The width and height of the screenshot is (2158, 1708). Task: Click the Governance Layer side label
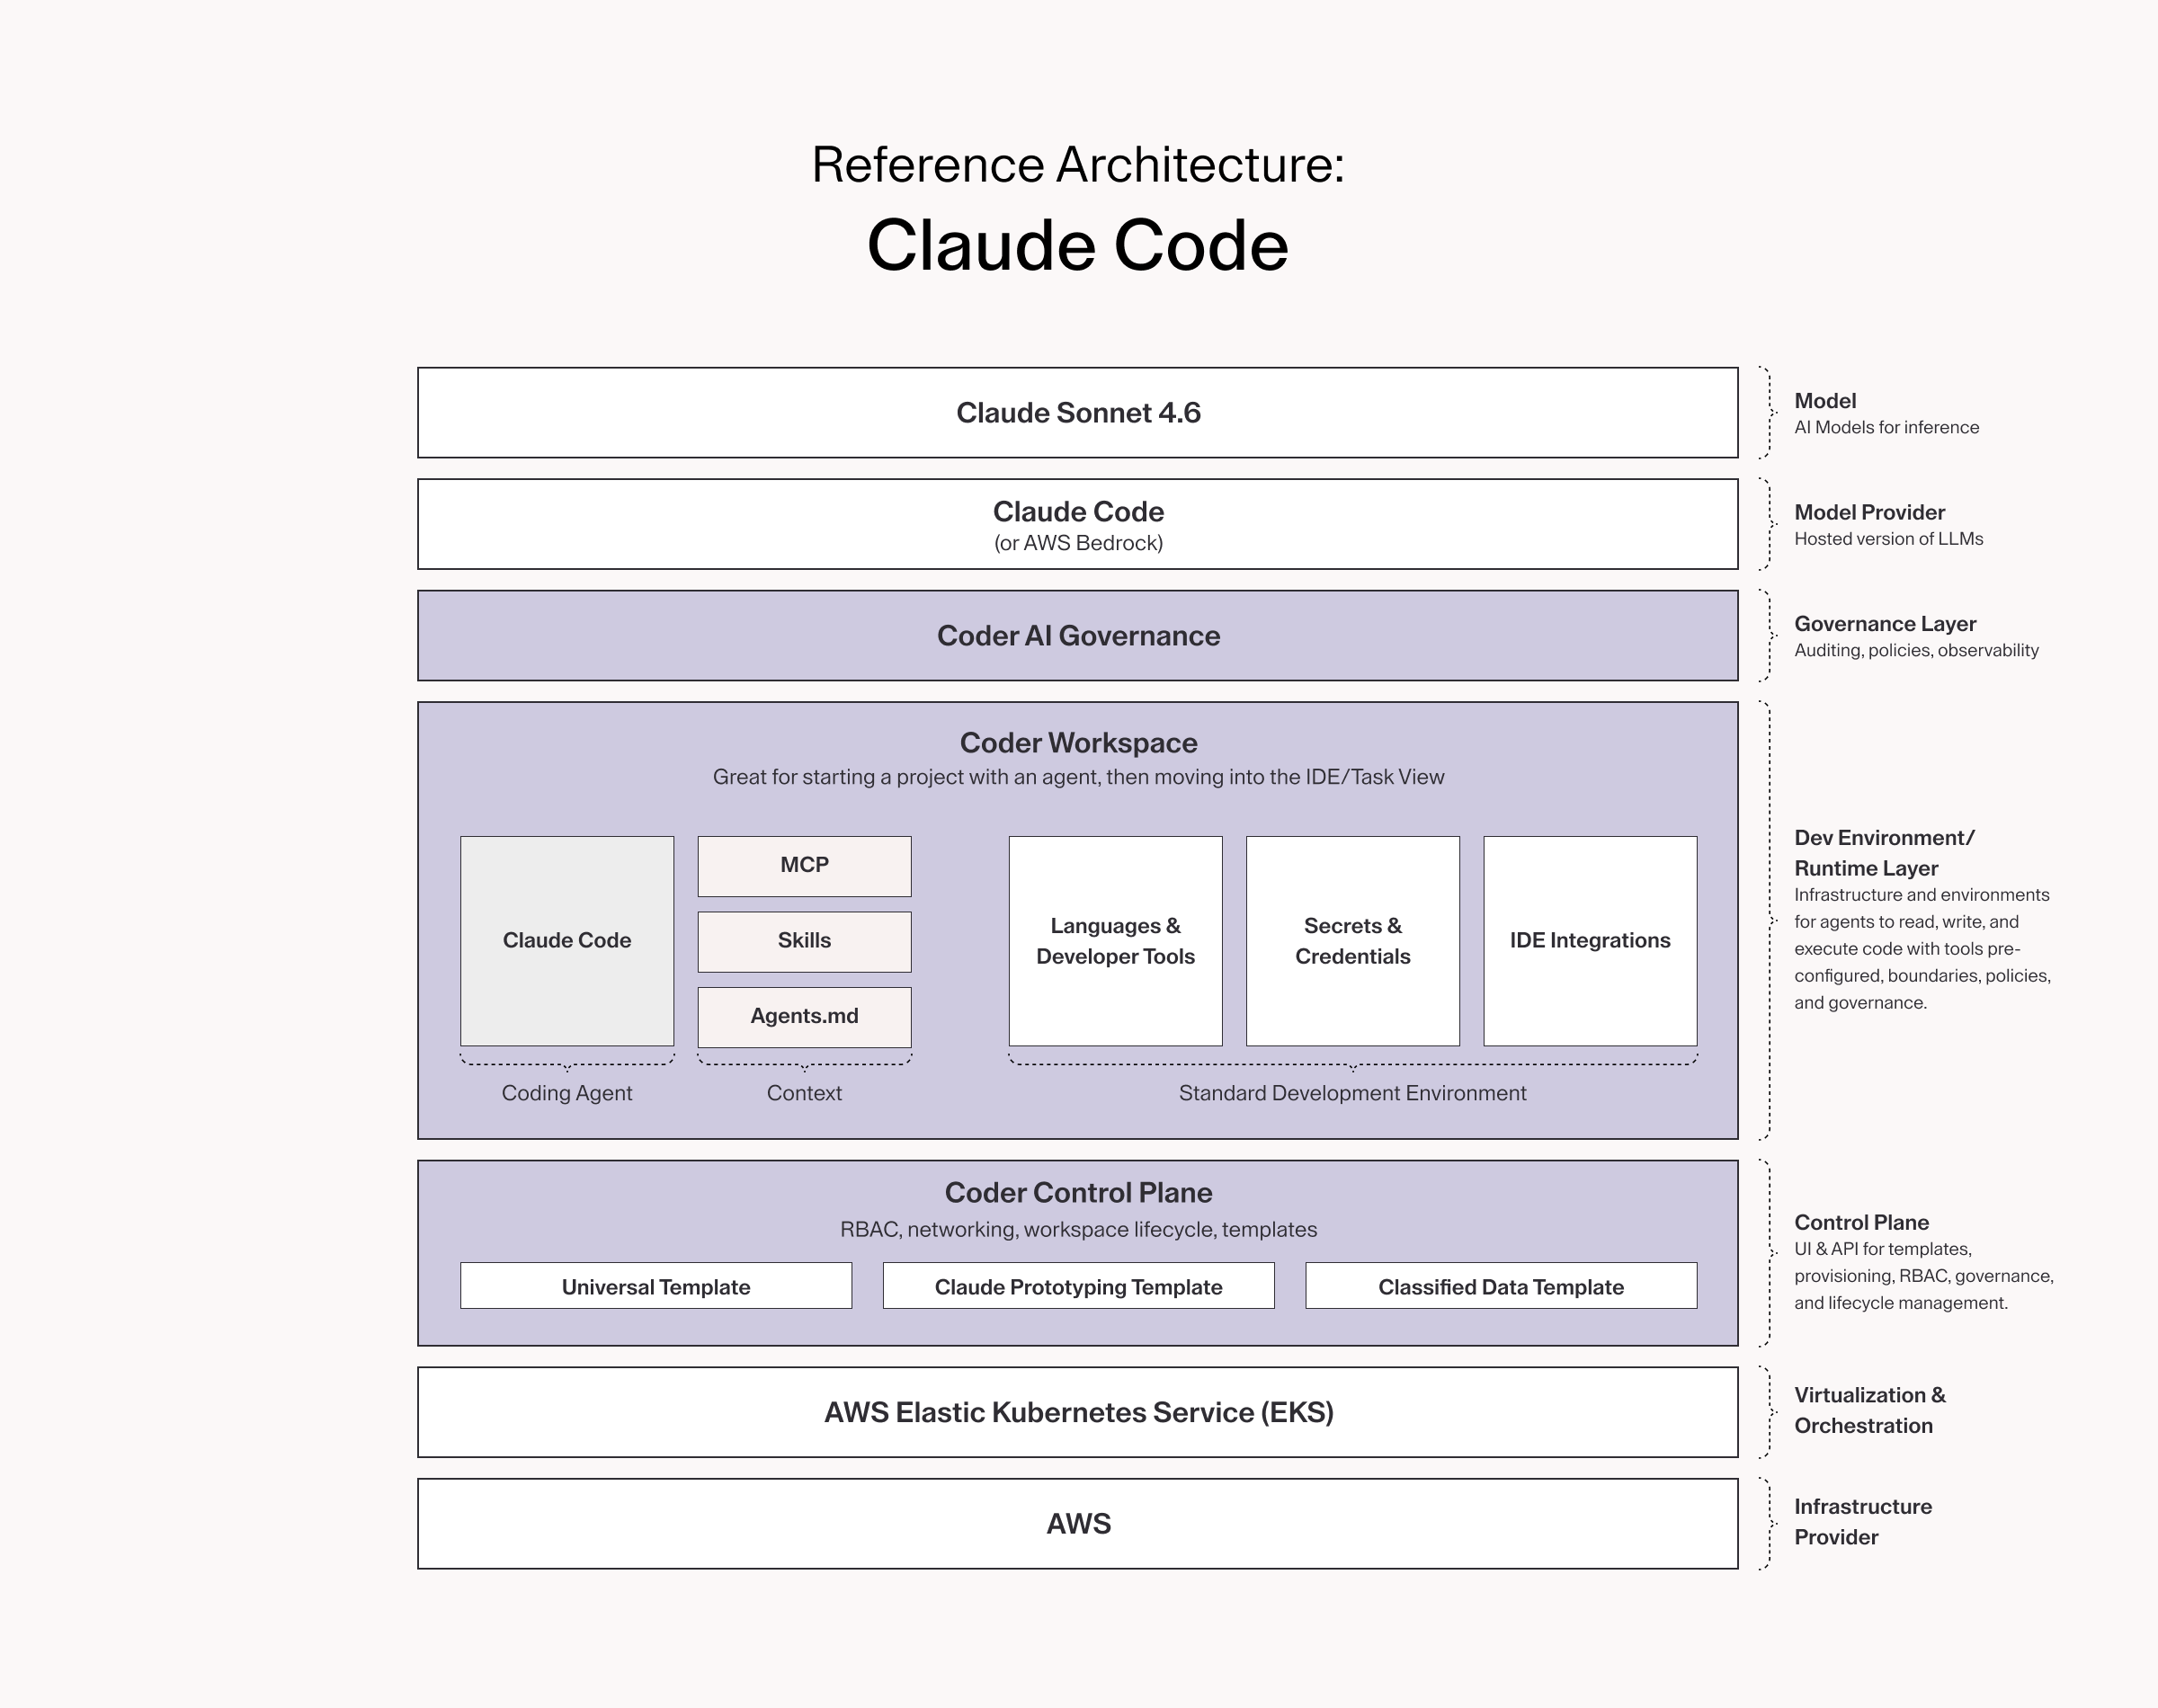pyautogui.click(x=1885, y=624)
